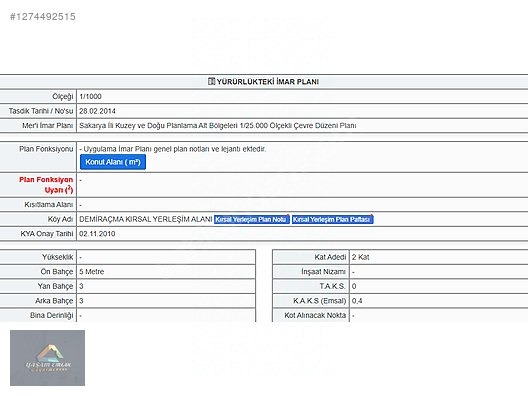Click the KYA Onay Tarihi date 02.11.2010

coord(97,234)
